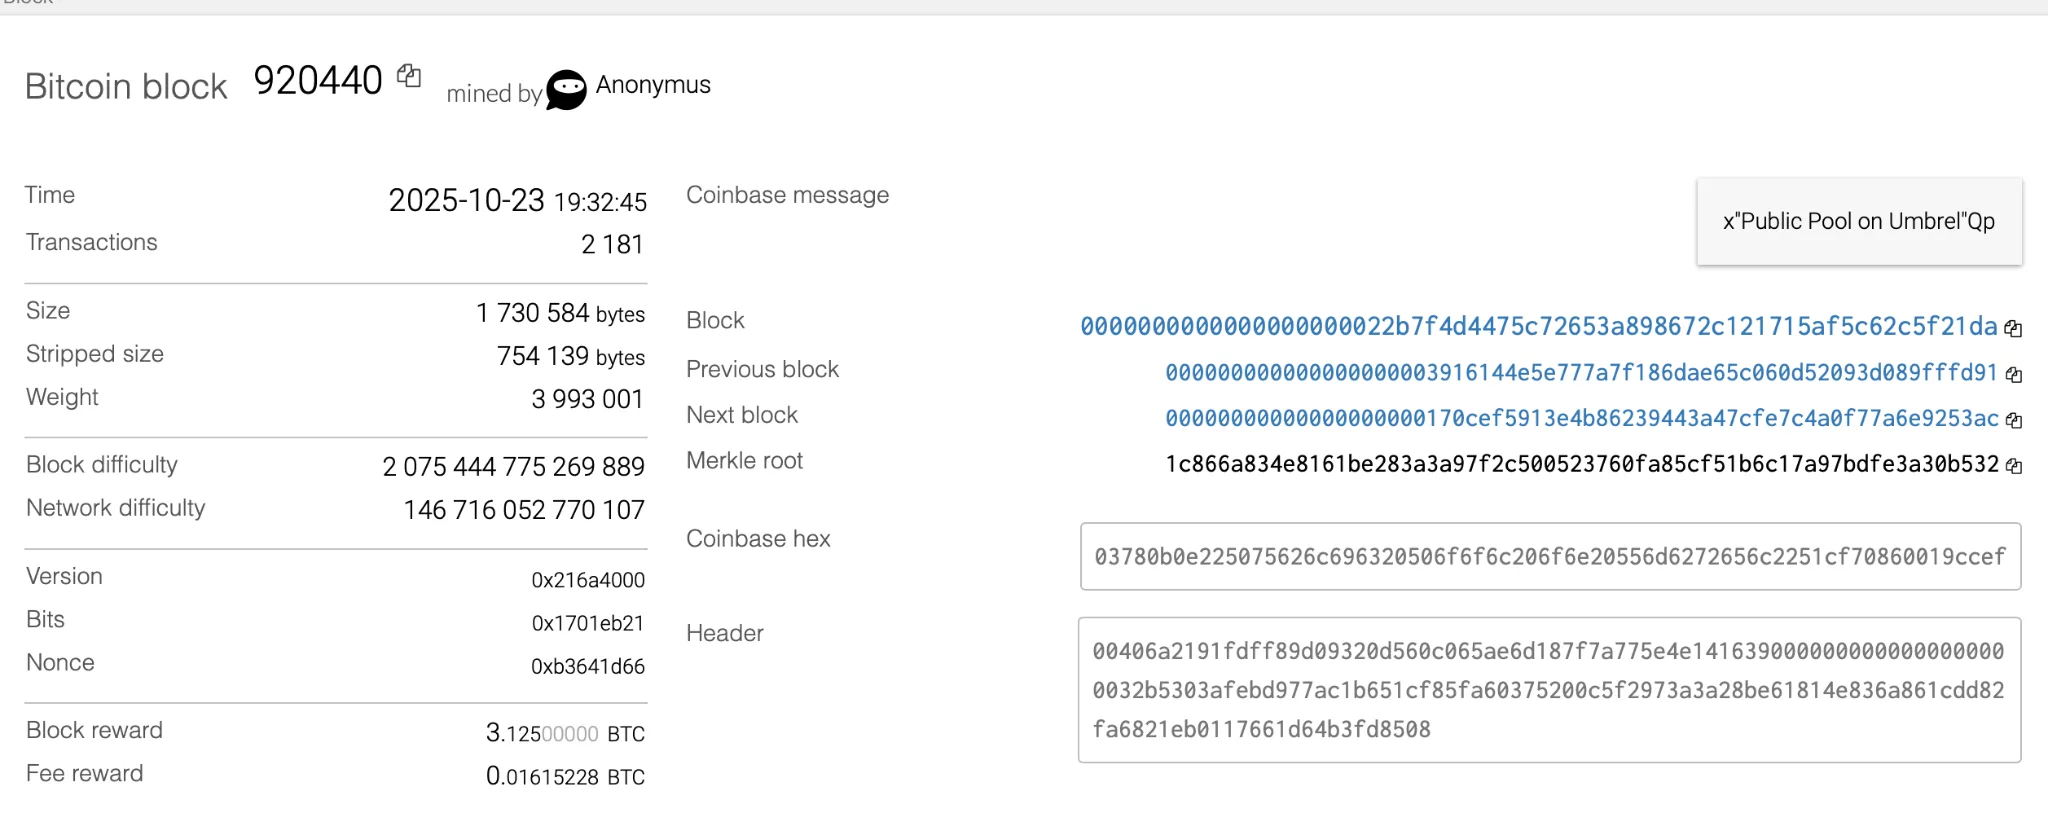Click the Nonce value 0xb3641d66

click(x=587, y=667)
